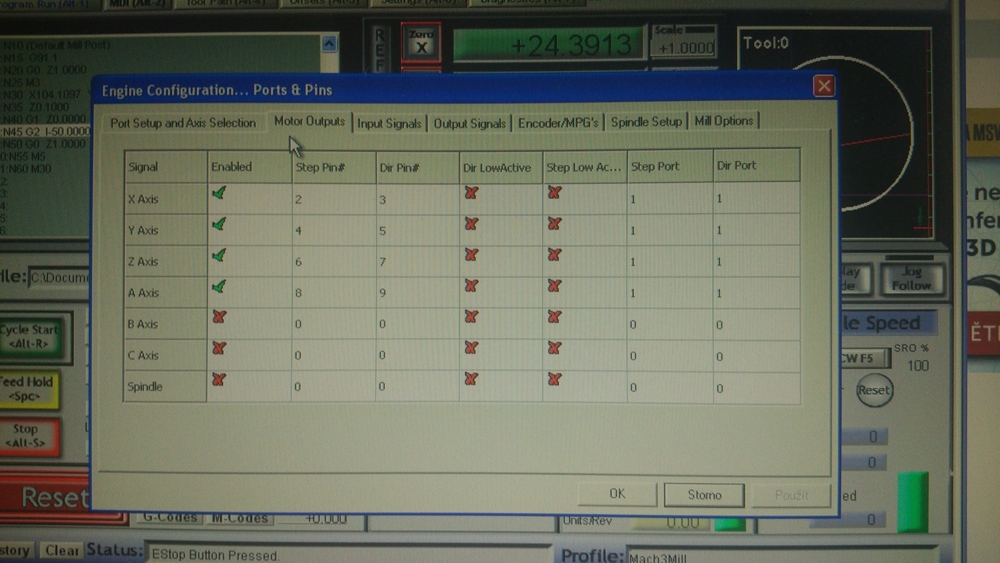Select the Y Axis Dir Pin# cell
Viewport: 1000px width, 563px height.
pyautogui.click(x=416, y=230)
